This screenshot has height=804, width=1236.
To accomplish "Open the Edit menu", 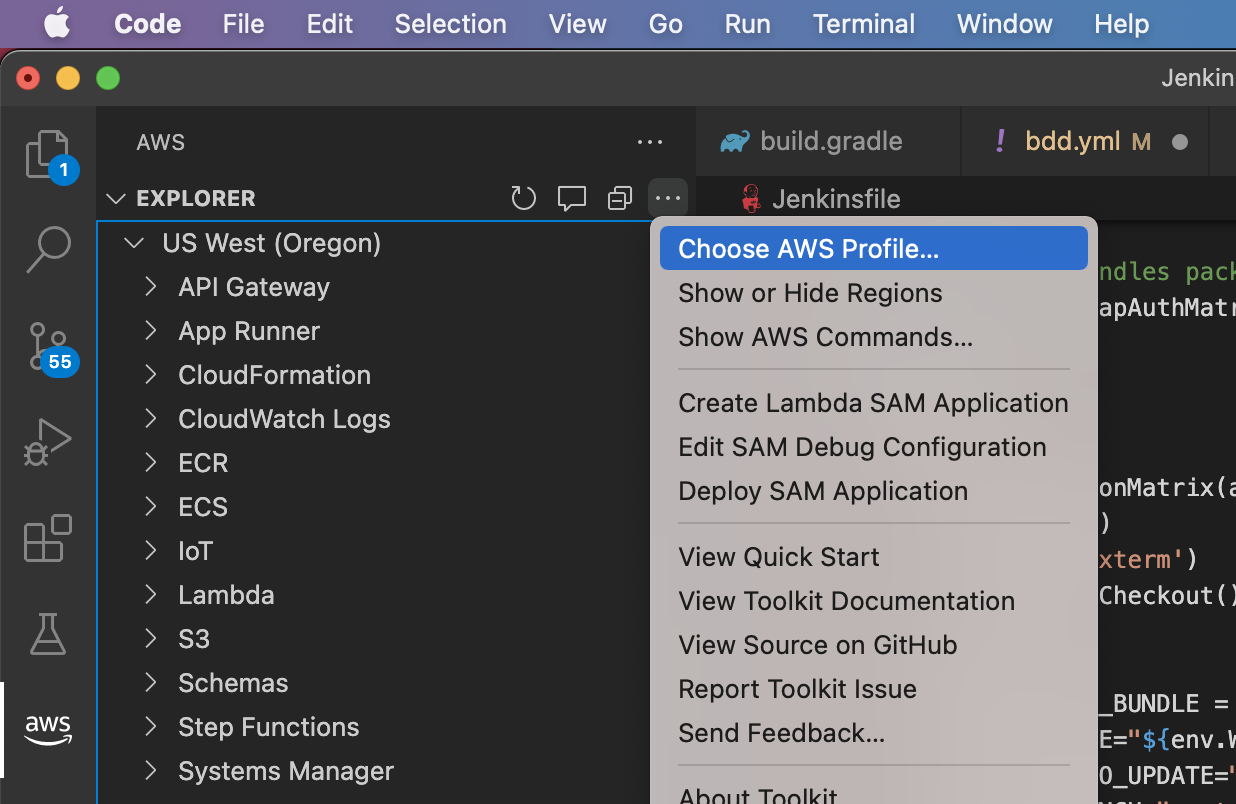I will point(330,24).
